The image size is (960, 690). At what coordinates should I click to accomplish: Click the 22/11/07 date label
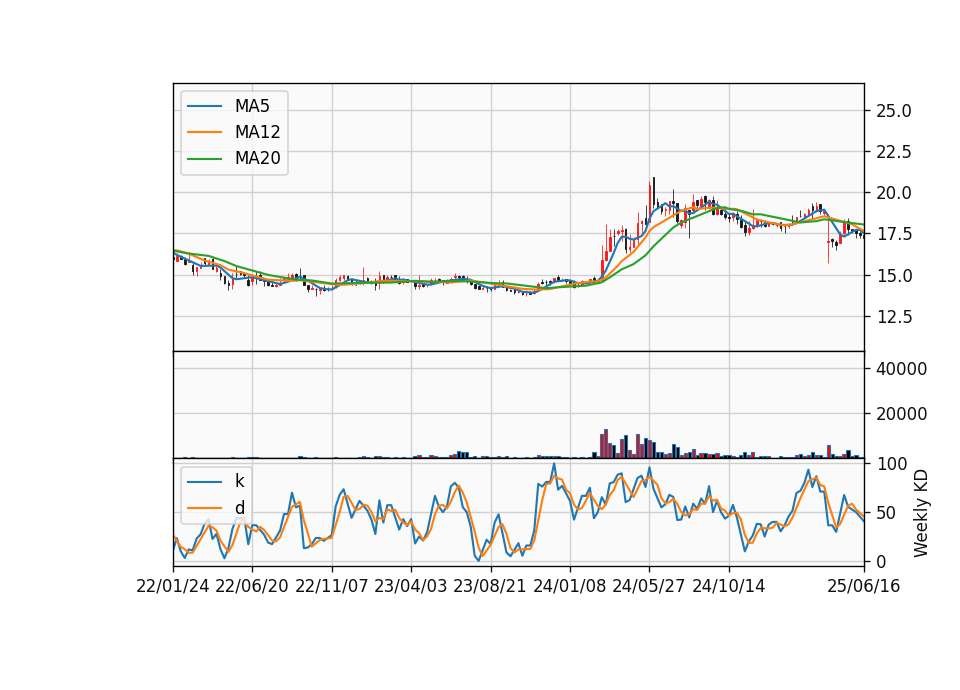[332, 586]
